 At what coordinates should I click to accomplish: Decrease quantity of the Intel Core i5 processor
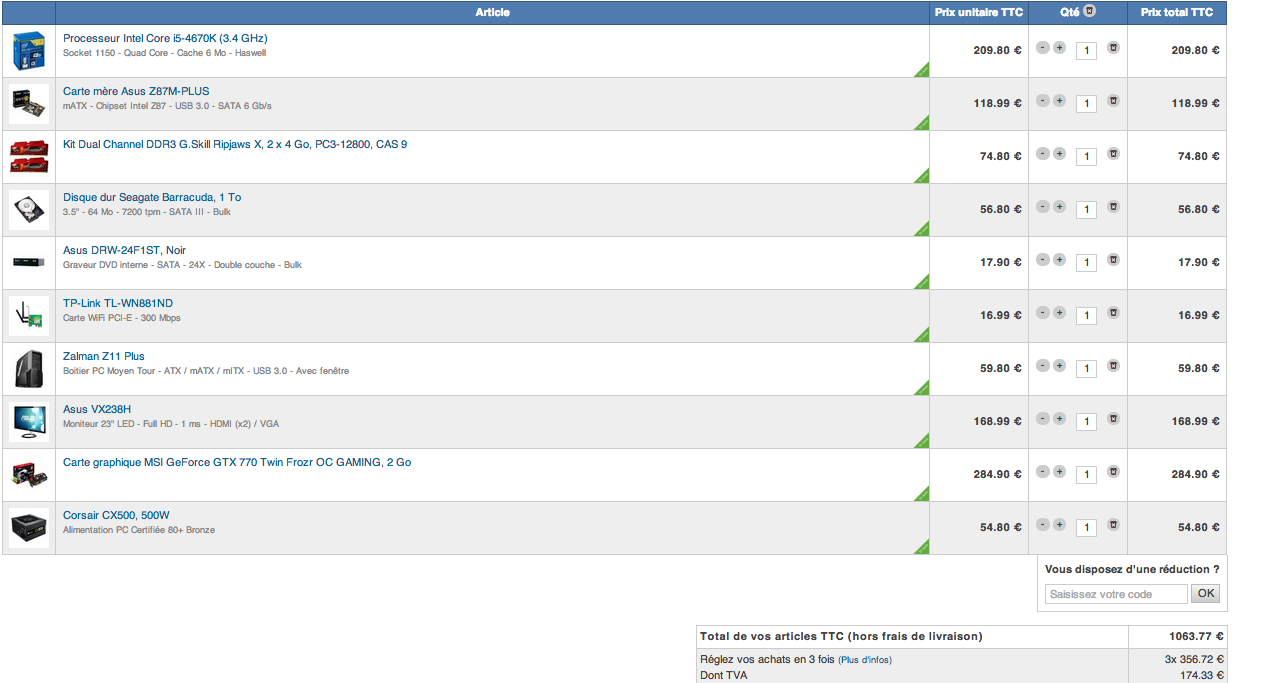coord(1043,48)
